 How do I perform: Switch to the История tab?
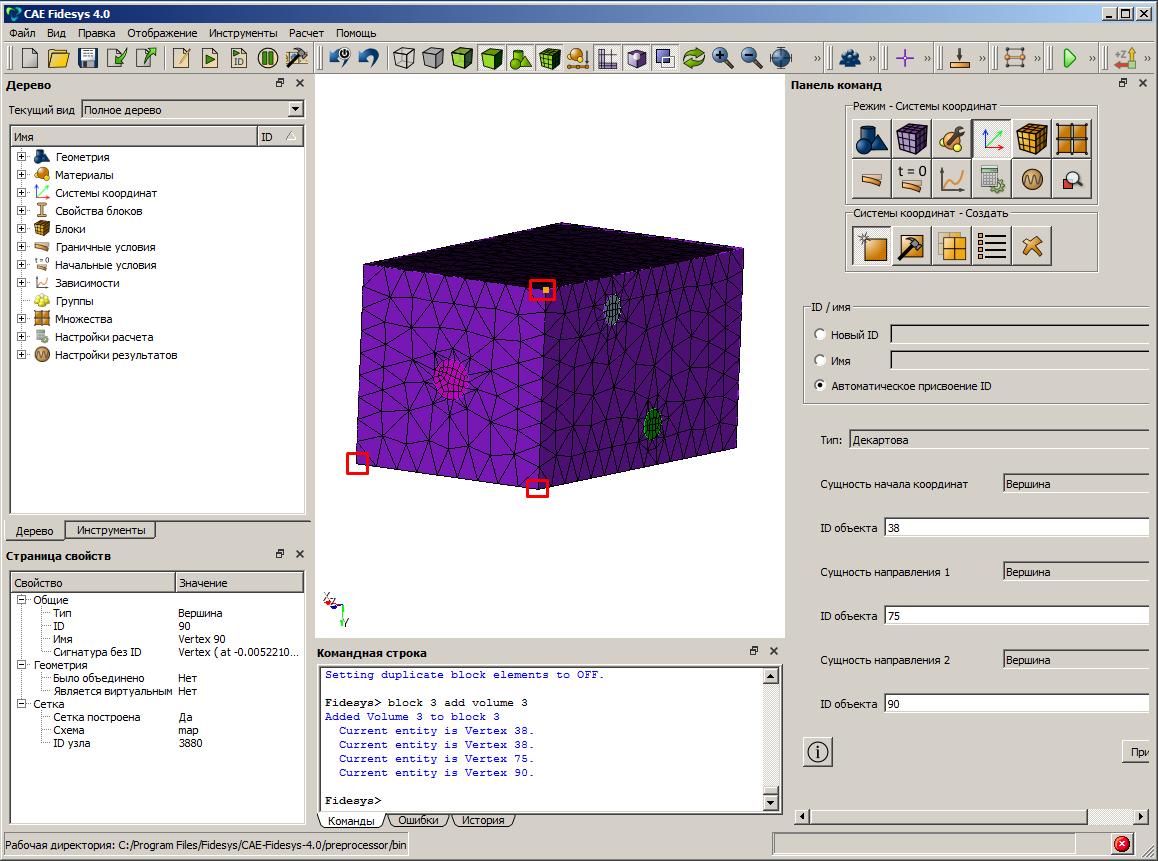[483, 820]
